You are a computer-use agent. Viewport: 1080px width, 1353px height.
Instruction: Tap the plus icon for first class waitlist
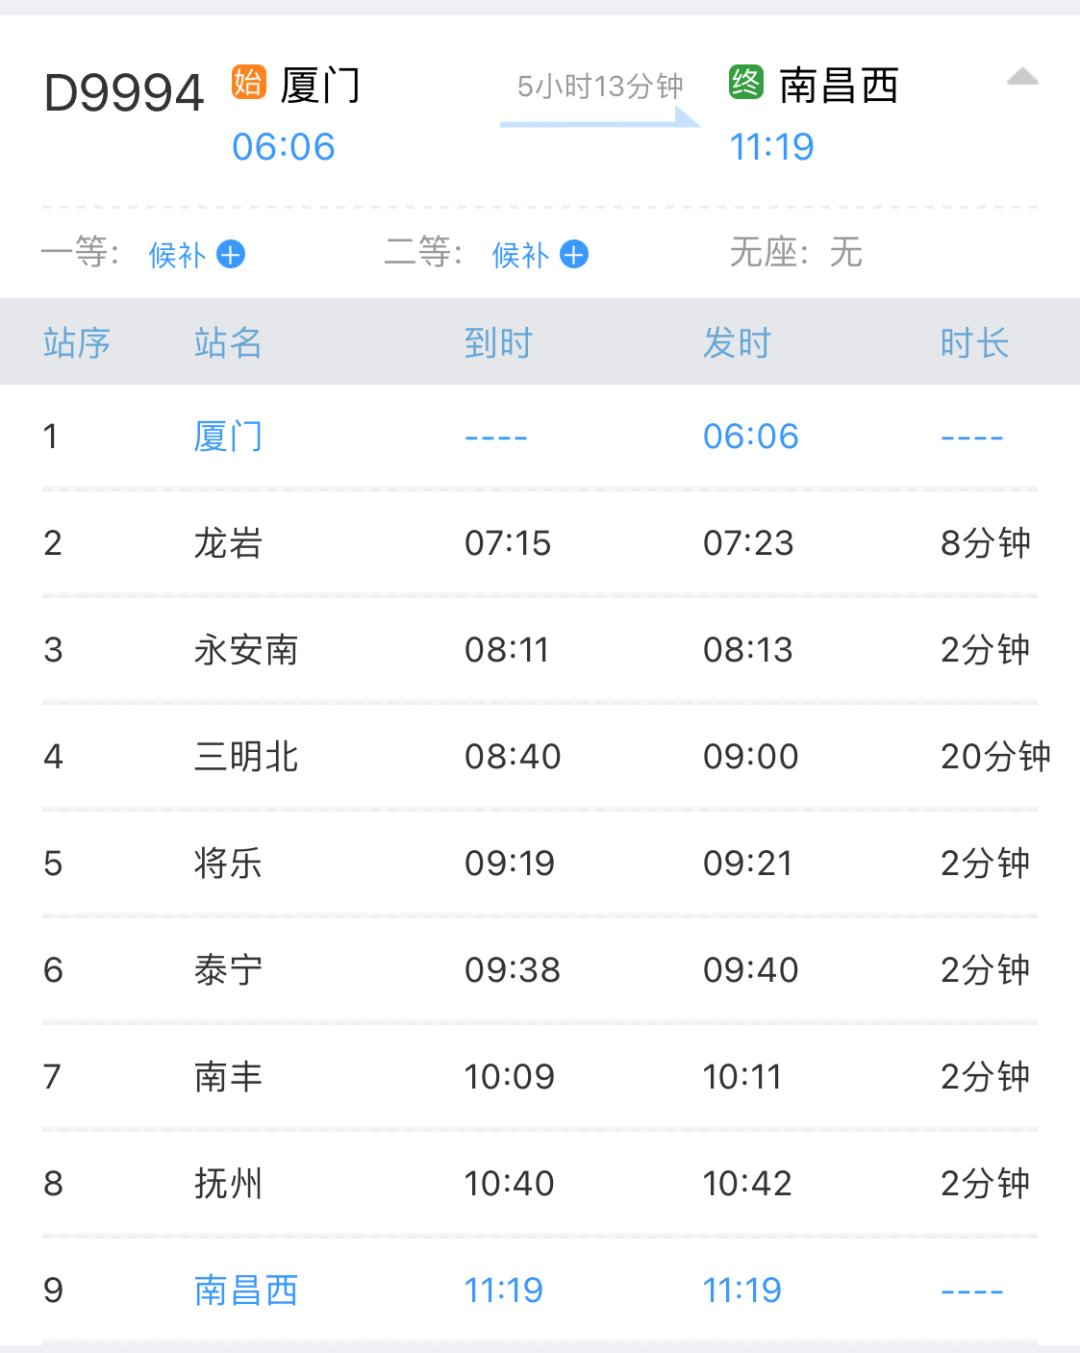pos(231,255)
